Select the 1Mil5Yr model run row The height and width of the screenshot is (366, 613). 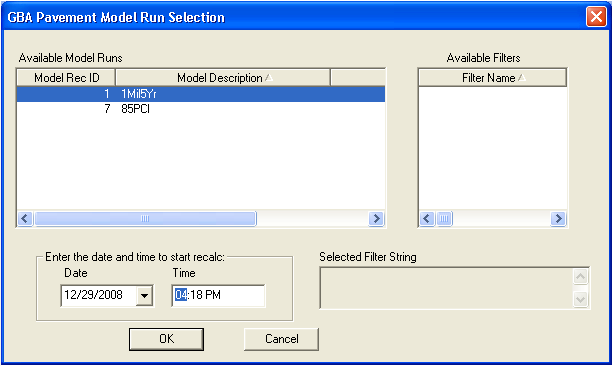pos(201,94)
